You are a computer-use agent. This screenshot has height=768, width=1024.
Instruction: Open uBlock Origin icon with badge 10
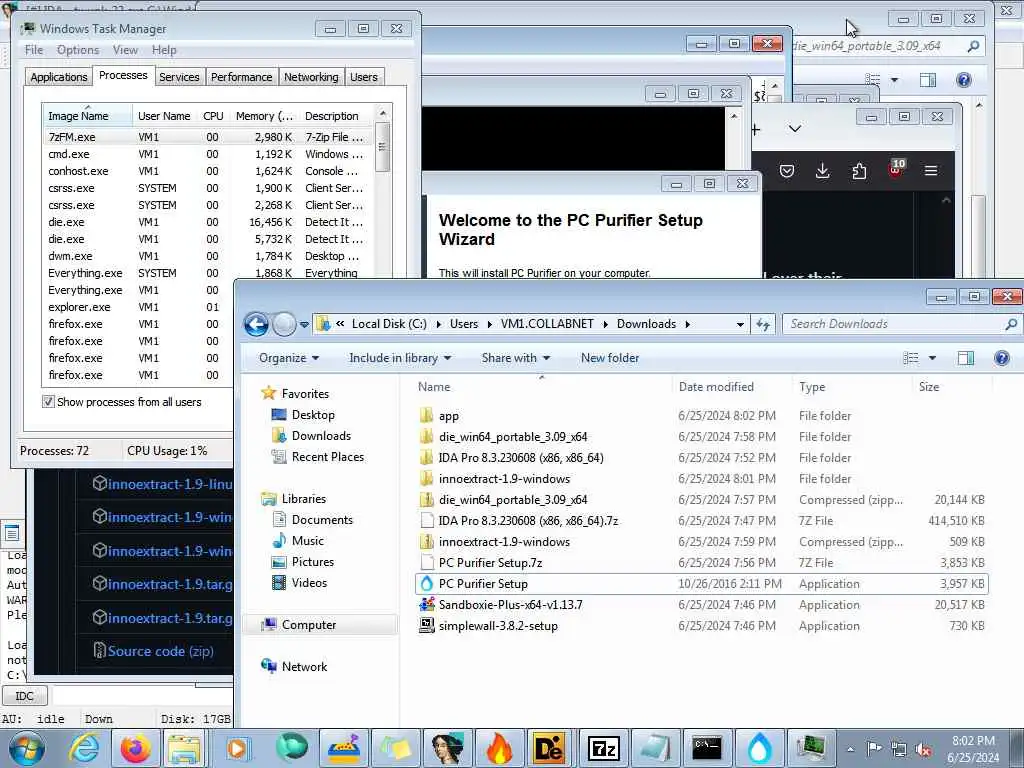point(896,168)
